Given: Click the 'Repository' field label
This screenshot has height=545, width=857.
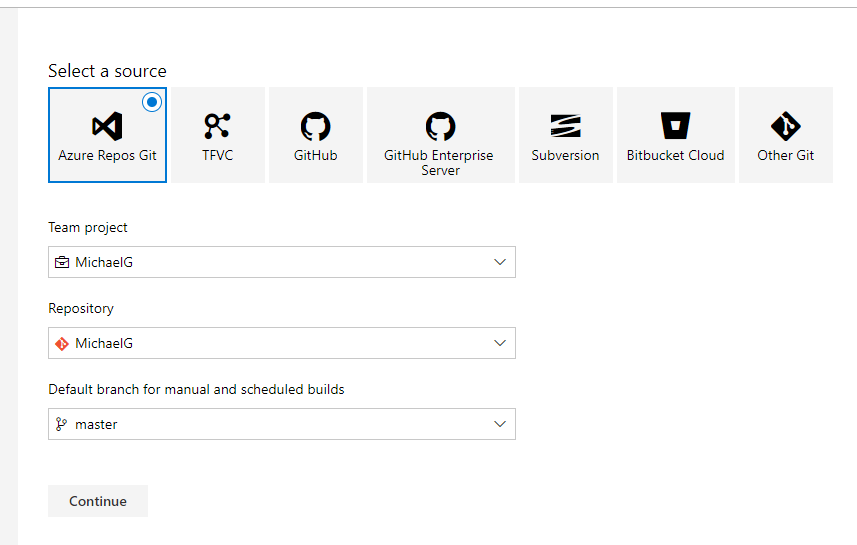Looking at the screenshot, I should pos(81,308).
